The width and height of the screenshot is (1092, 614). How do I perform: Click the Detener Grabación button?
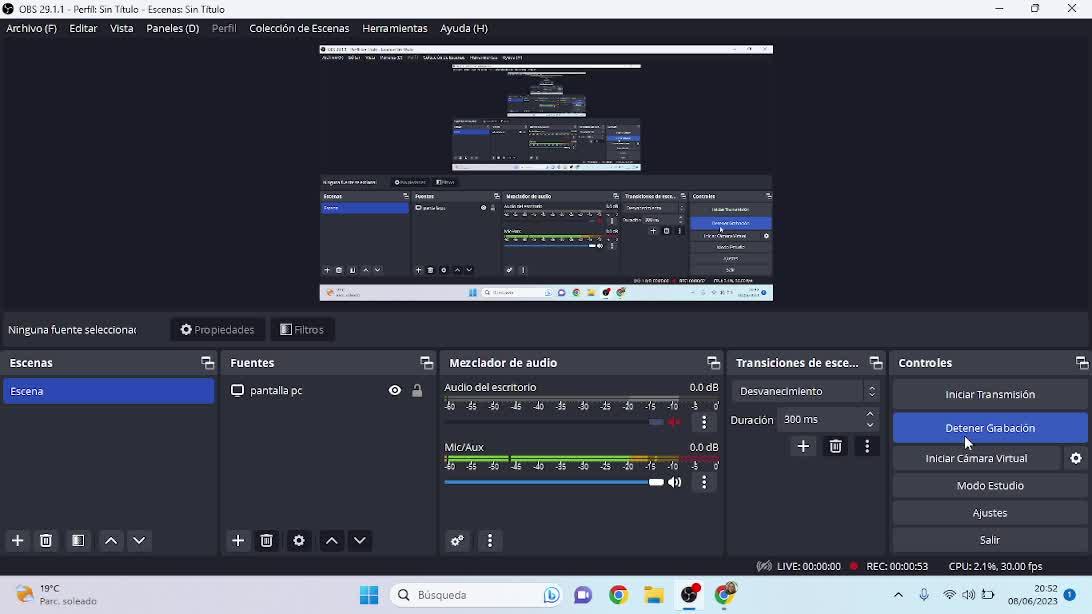[989, 428]
